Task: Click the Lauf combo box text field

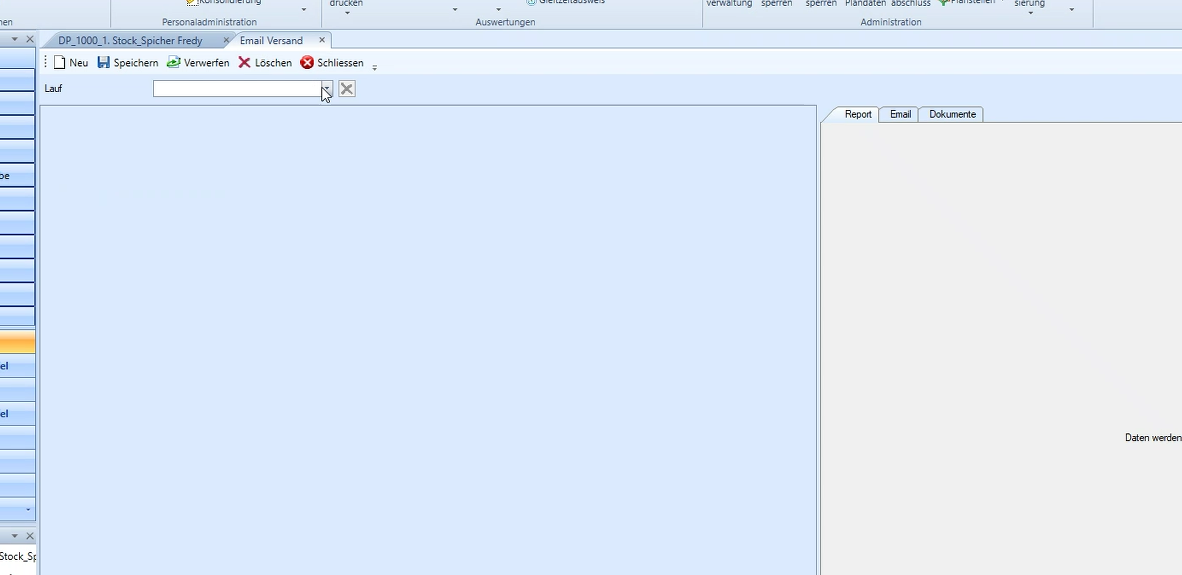Action: pyautogui.click(x=236, y=89)
